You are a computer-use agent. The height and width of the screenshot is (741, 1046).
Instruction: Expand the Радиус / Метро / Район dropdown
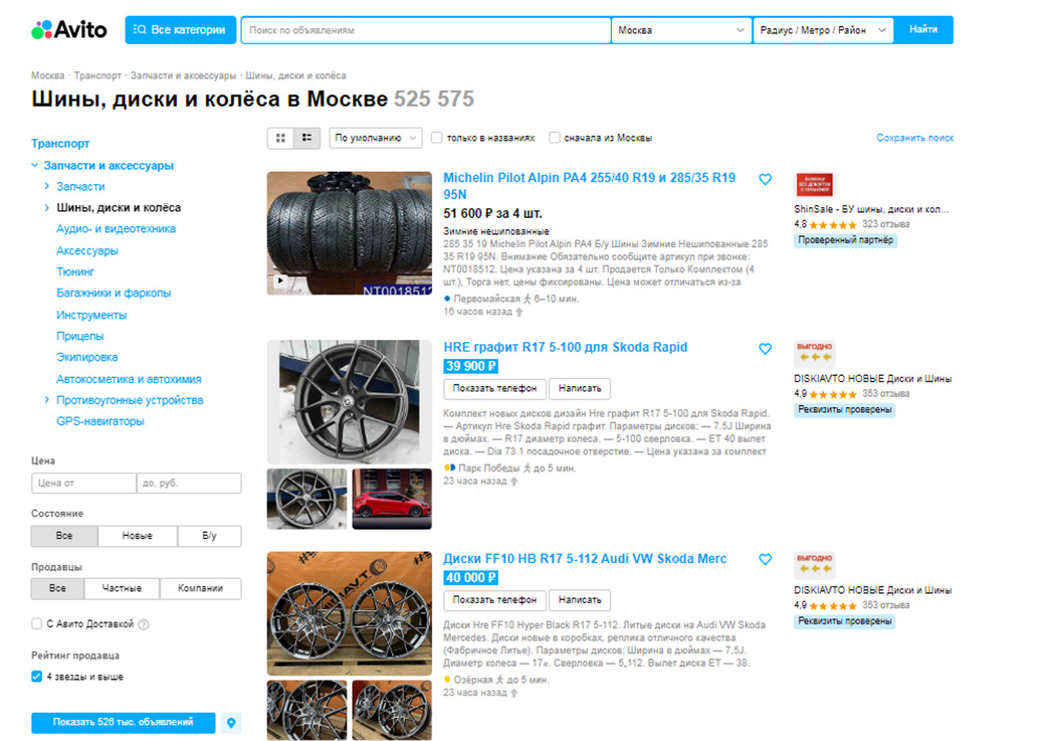point(823,30)
